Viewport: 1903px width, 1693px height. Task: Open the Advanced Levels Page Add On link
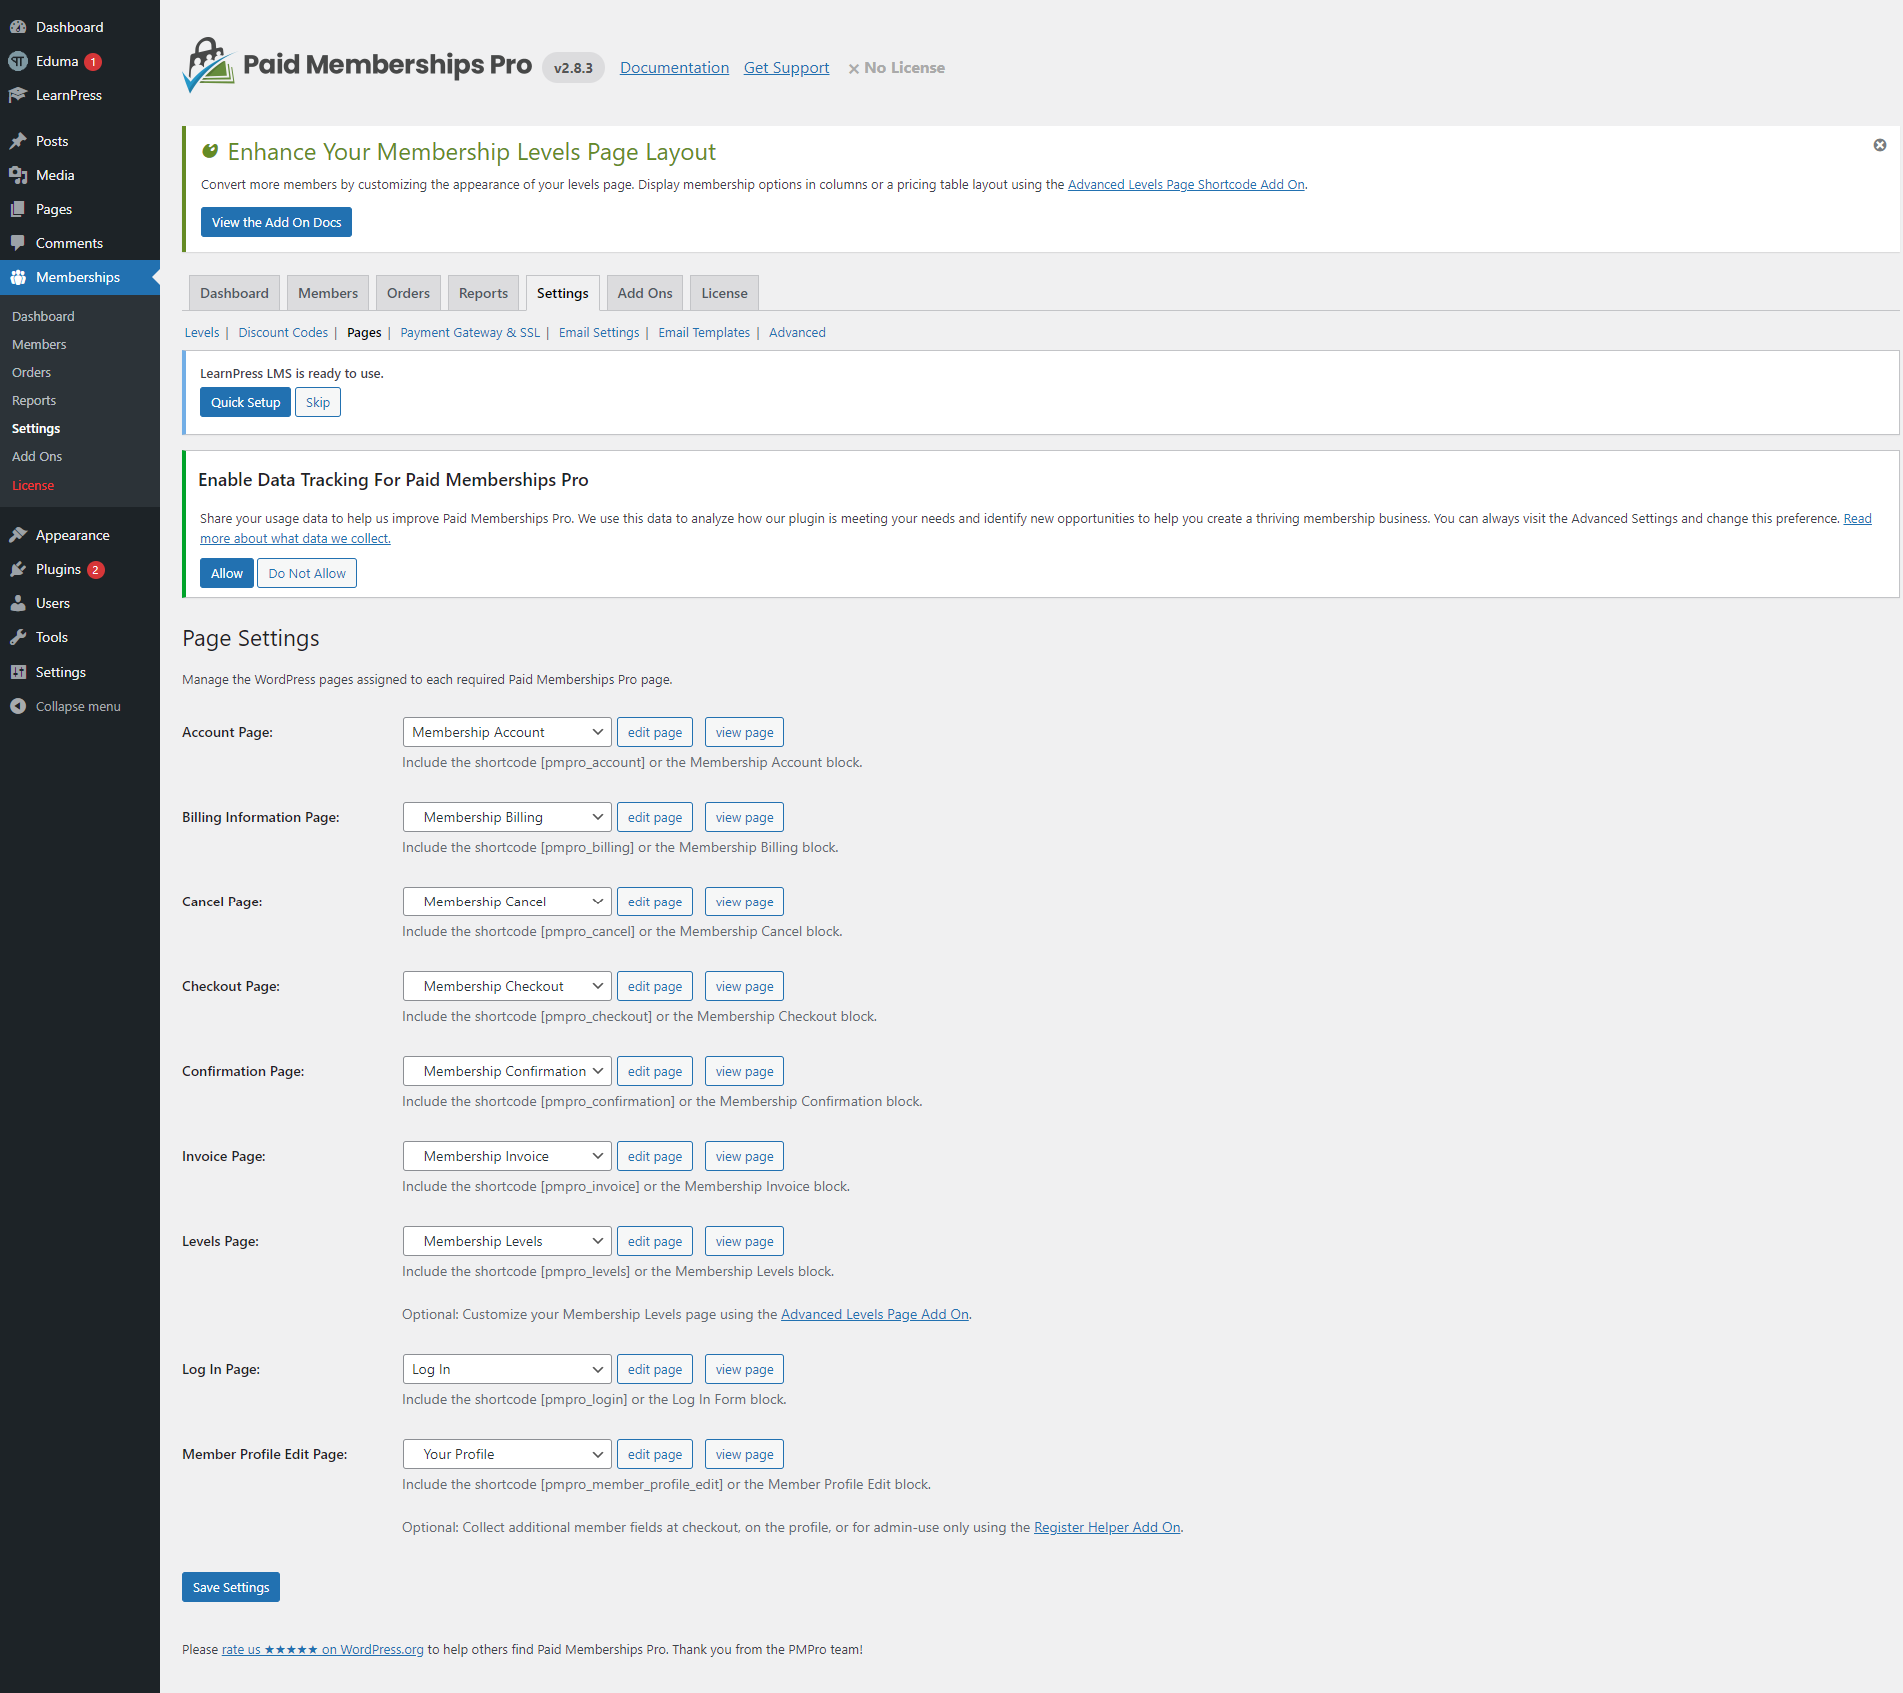(x=874, y=1315)
